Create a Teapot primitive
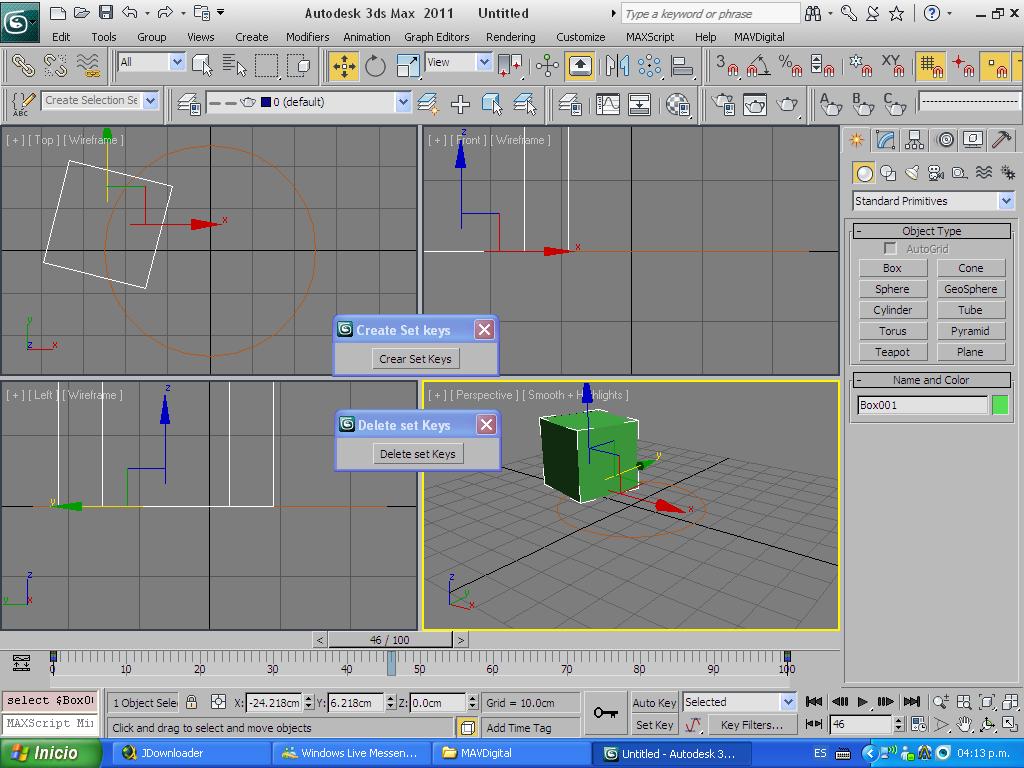The width and height of the screenshot is (1024, 768). click(x=892, y=352)
